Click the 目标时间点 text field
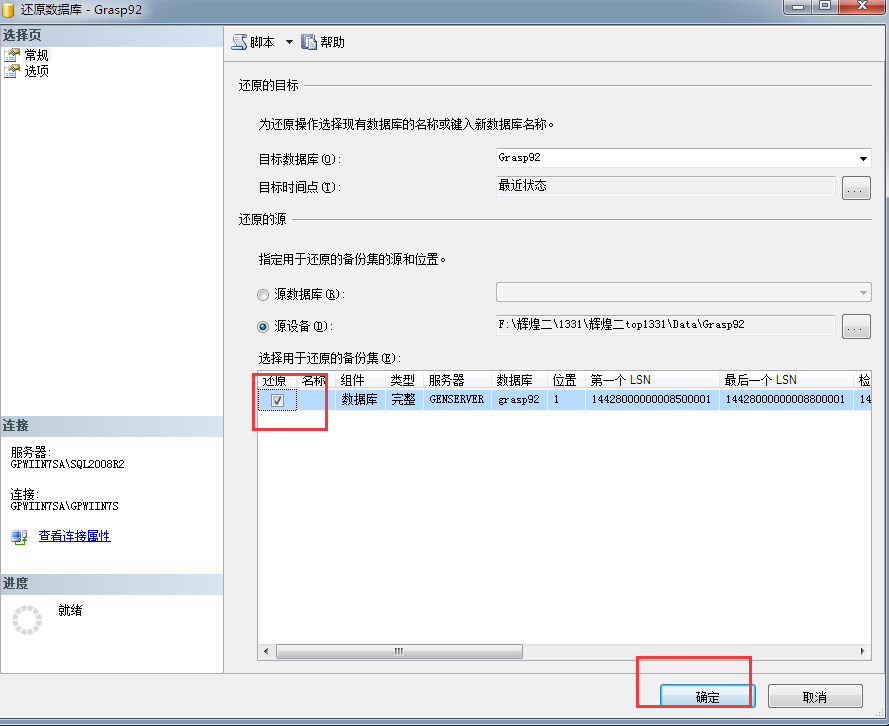Image resolution: width=889 pixels, height=726 pixels. (665, 186)
